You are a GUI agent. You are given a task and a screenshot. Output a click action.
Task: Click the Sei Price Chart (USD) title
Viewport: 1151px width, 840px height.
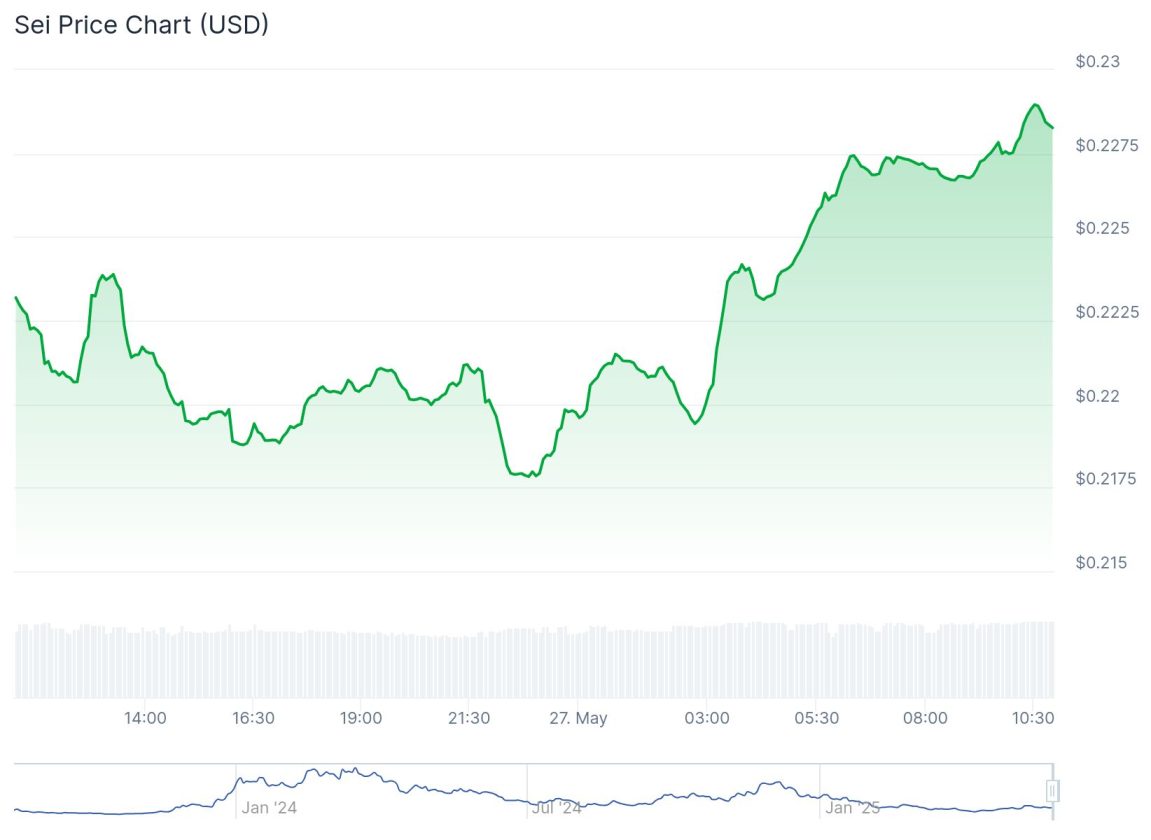(141, 26)
